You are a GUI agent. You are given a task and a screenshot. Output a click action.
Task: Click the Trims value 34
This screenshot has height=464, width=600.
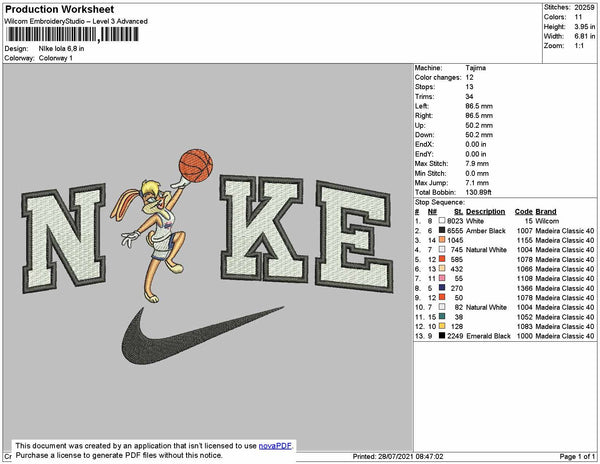[469, 96]
